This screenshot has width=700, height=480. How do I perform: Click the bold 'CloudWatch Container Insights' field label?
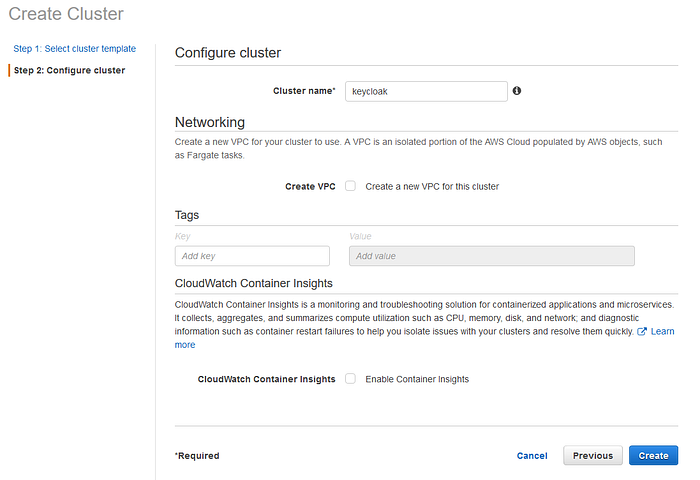[267, 379]
